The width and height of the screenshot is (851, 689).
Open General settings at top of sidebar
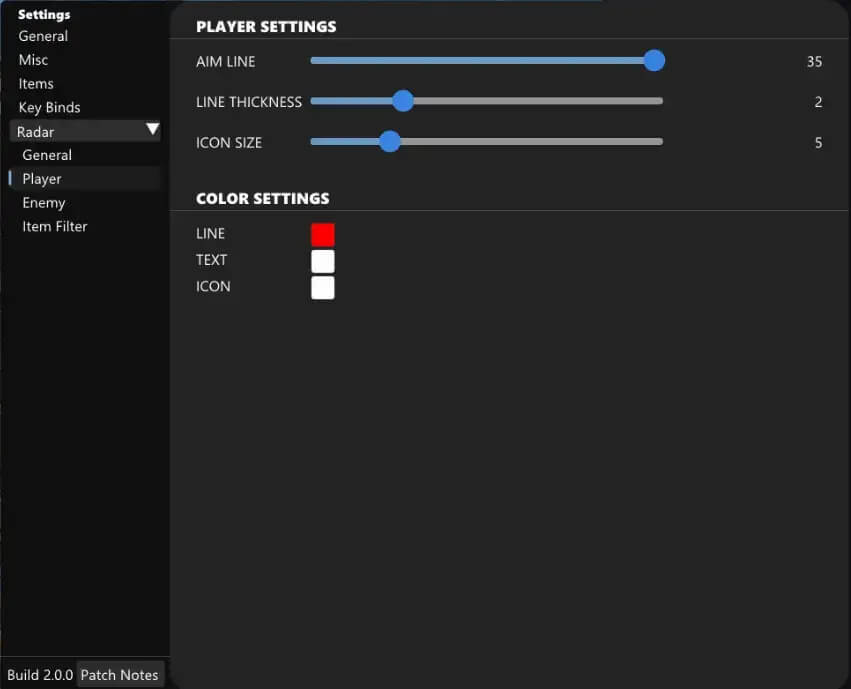click(43, 36)
